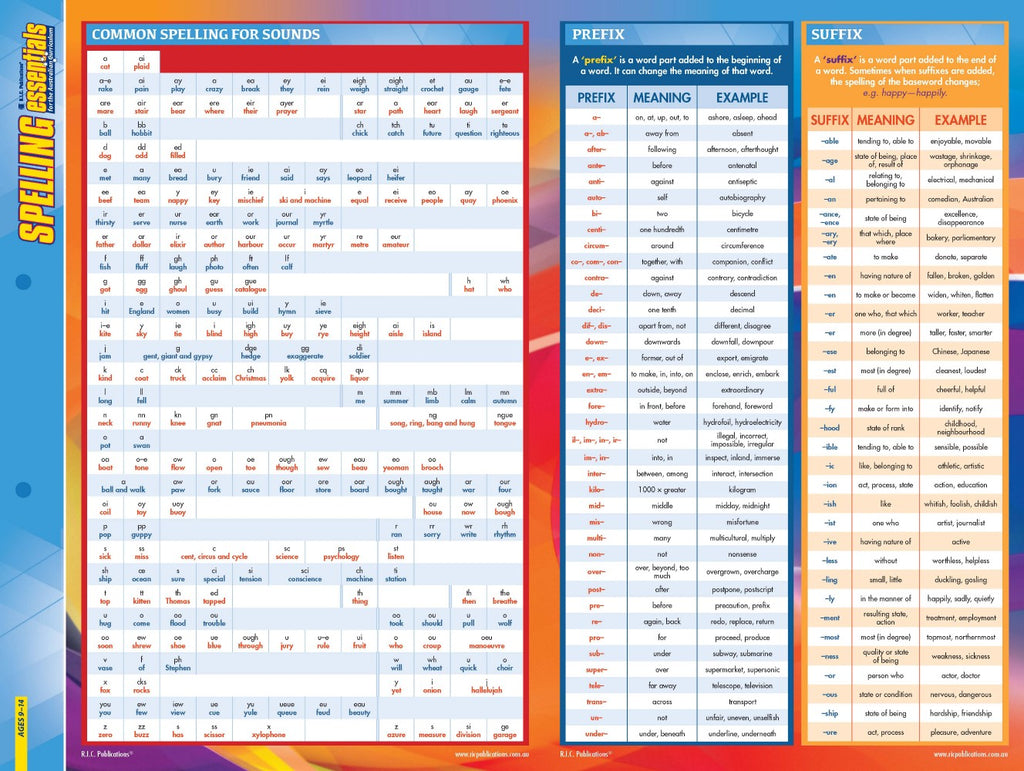Viewport: 1024px width, 771px height.
Task: Click the 'hydro-' prefix entry
Action: [596, 422]
